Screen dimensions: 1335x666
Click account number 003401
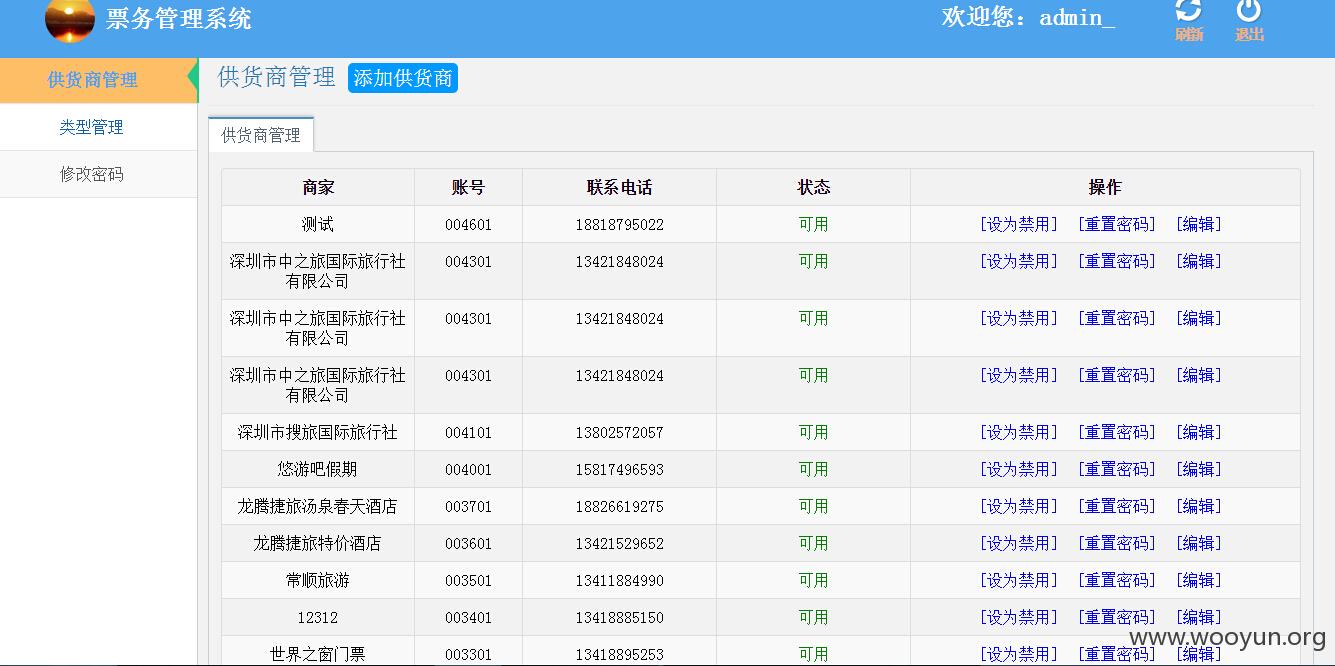click(468, 618)
